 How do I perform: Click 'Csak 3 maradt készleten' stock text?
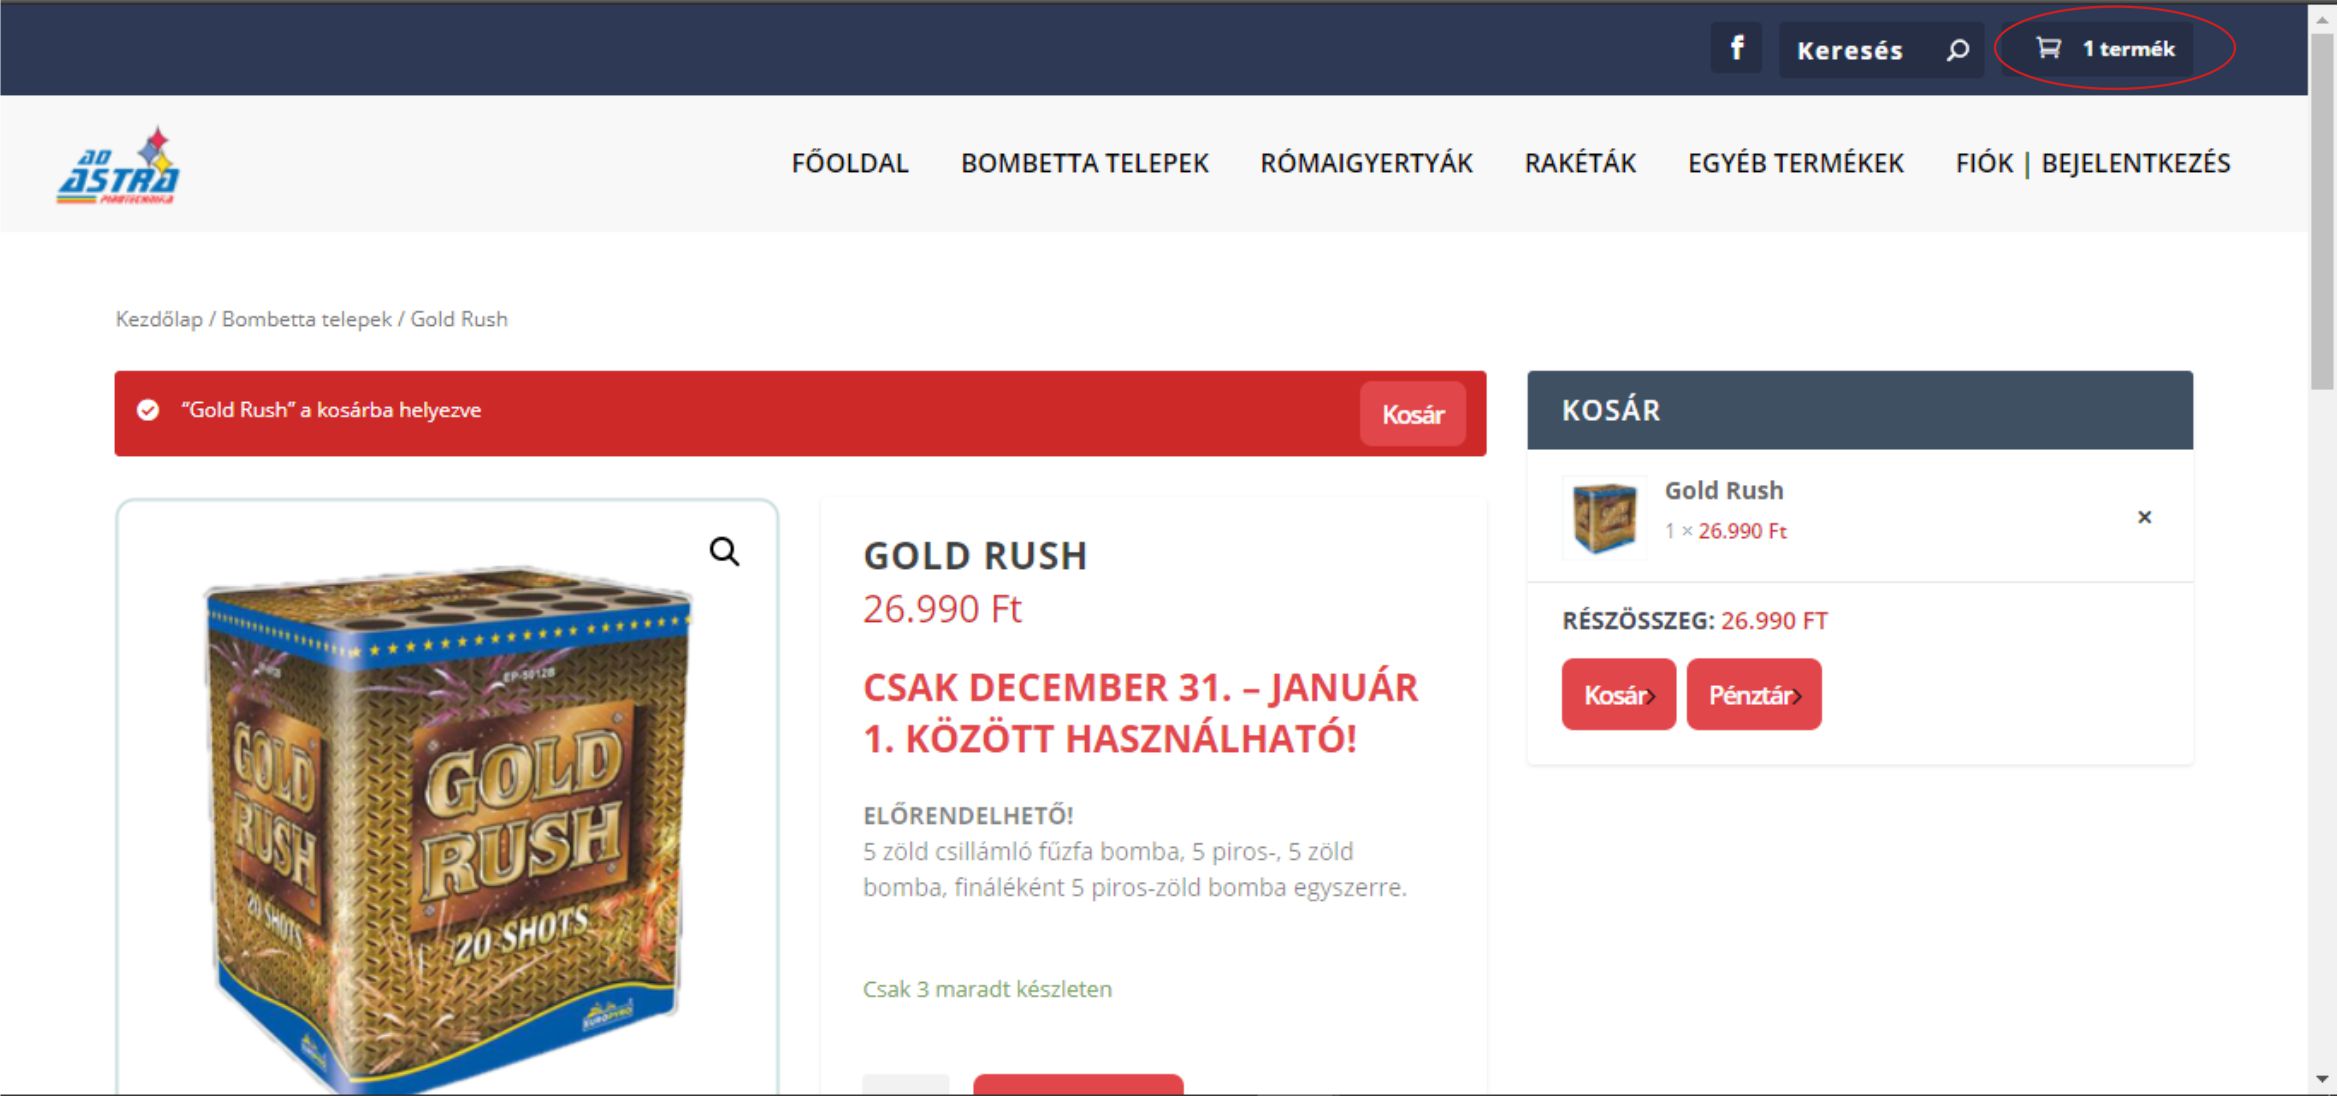point(987,989)
